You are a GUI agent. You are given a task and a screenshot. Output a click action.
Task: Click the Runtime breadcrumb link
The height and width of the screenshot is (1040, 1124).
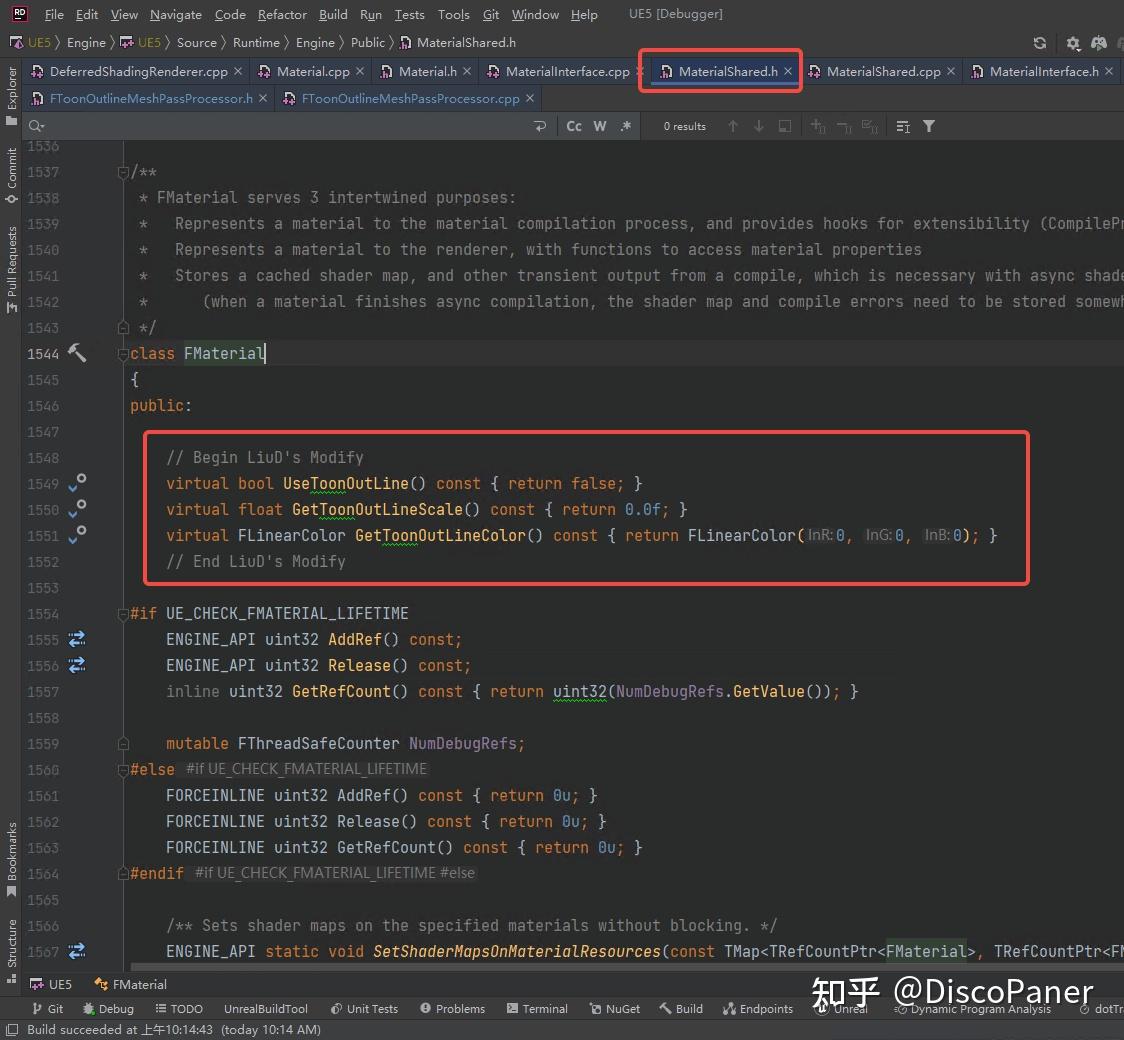coord(256,43)
